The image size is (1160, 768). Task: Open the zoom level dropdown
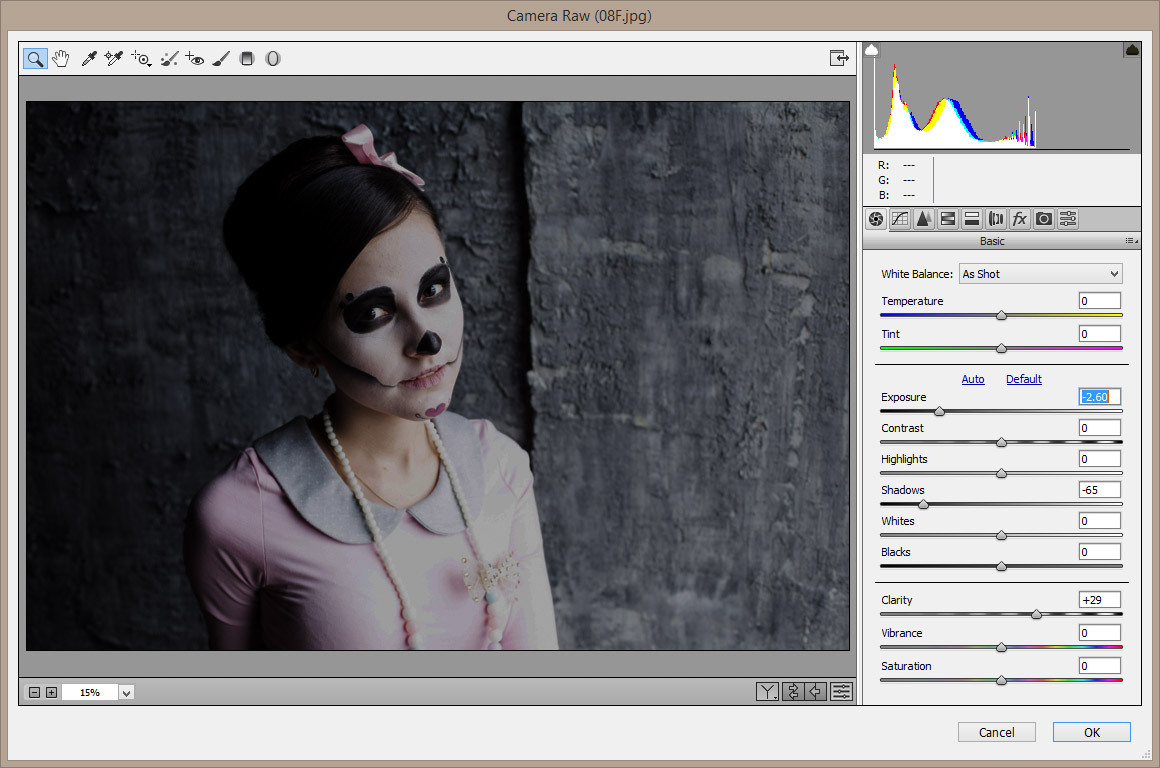[x=127, y=692]
